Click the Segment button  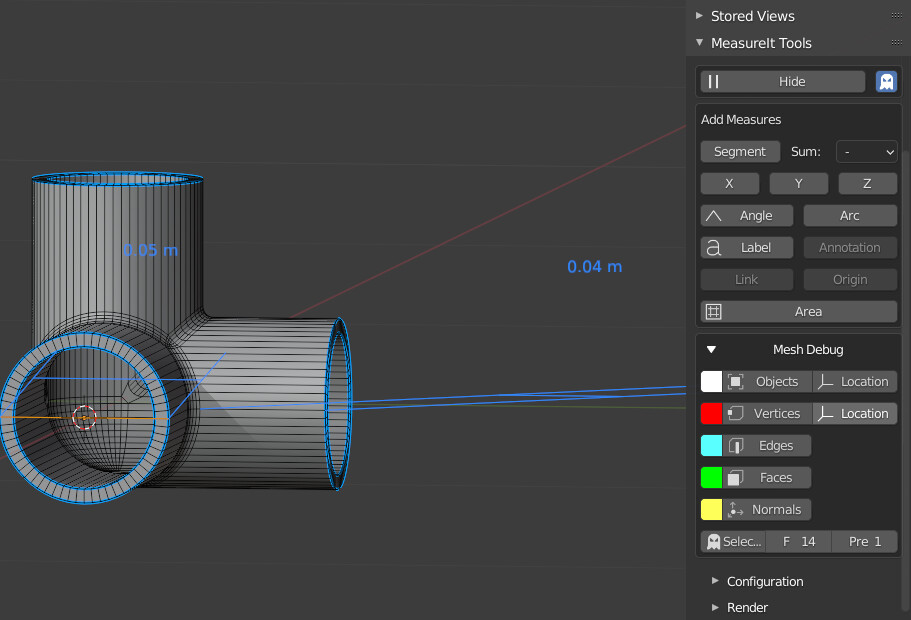pos(740,151)
